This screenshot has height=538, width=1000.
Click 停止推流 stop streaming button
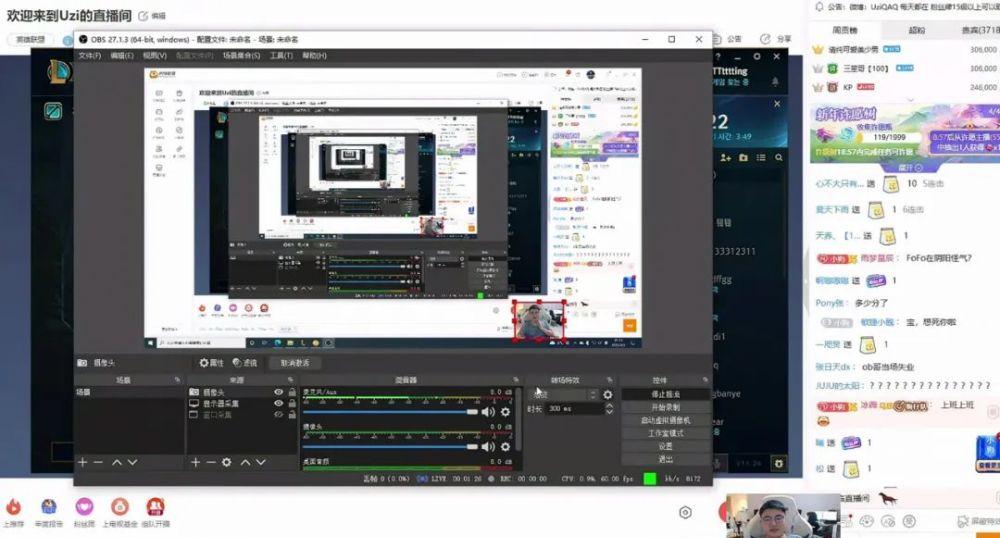pyautogui.click(x=665, y=395)
